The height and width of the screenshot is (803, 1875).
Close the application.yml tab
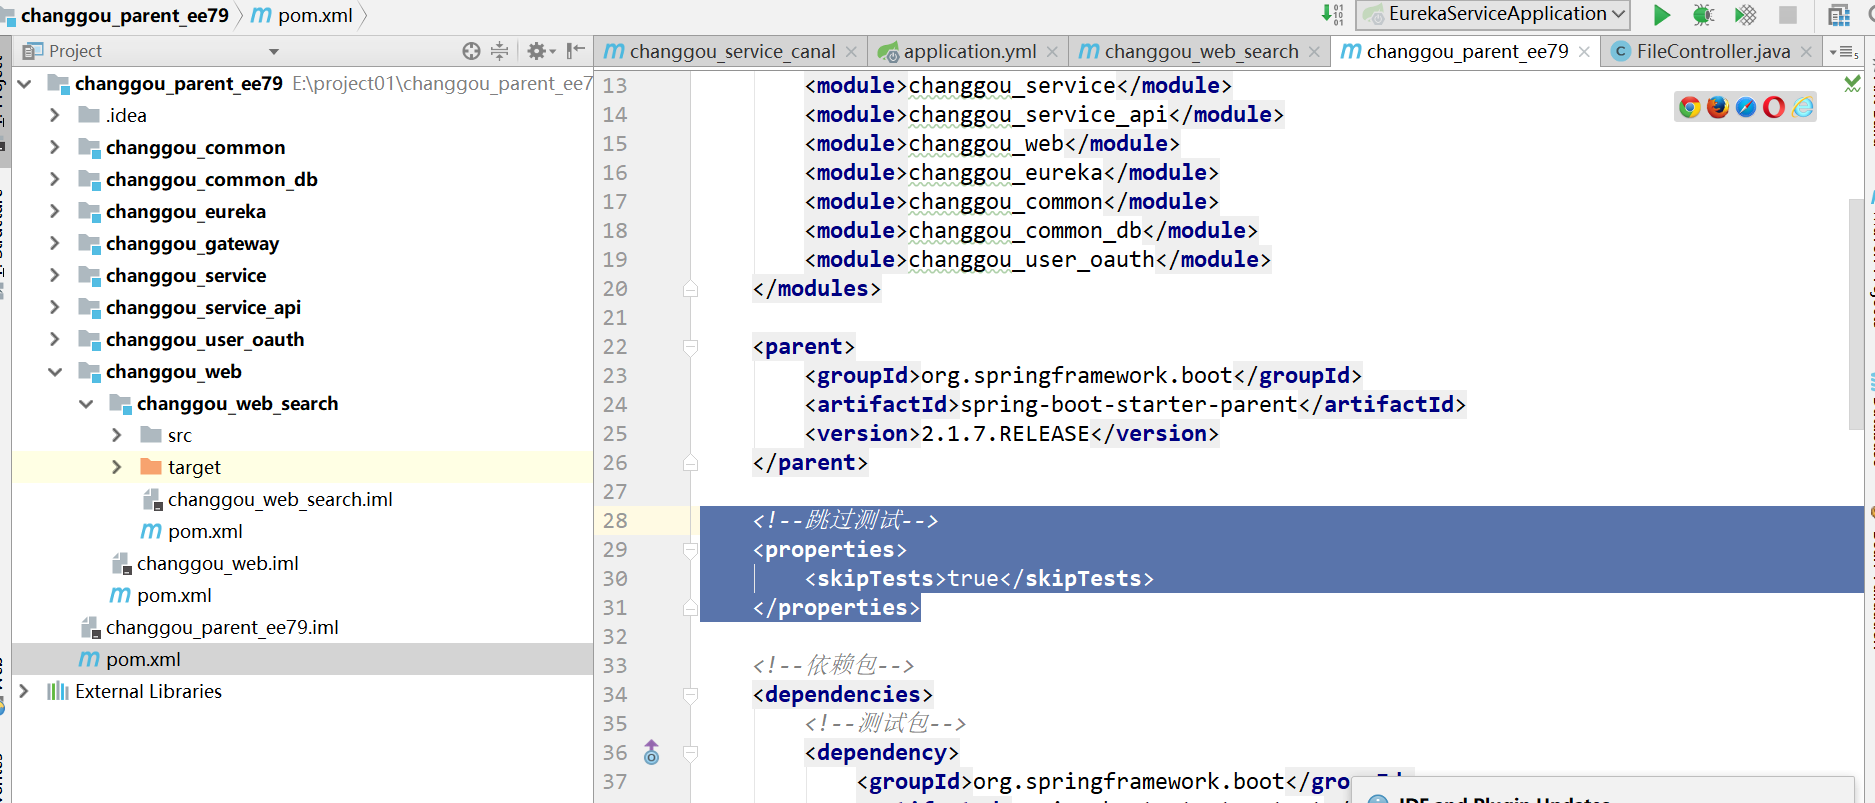click(1052, 52)
